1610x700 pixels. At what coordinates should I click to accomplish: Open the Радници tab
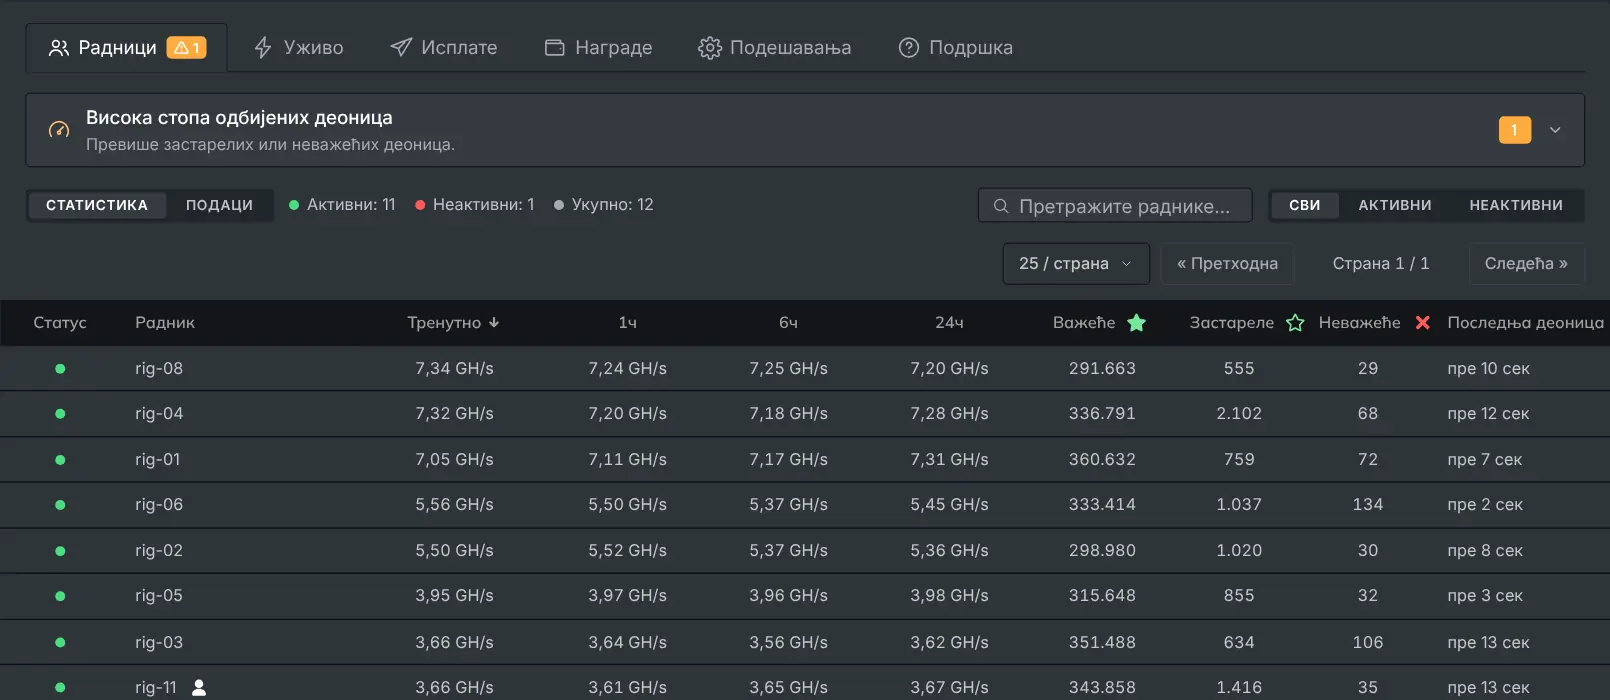pyautogui.click(x=127, y=48)
